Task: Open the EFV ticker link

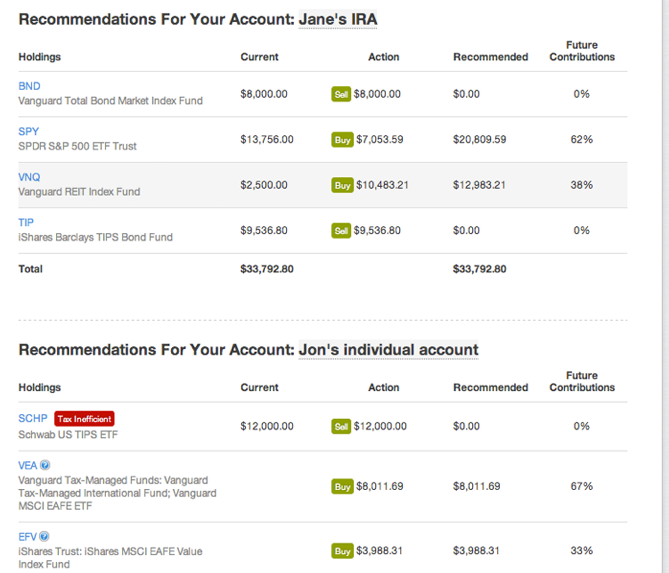Action: tap(28, 537)
